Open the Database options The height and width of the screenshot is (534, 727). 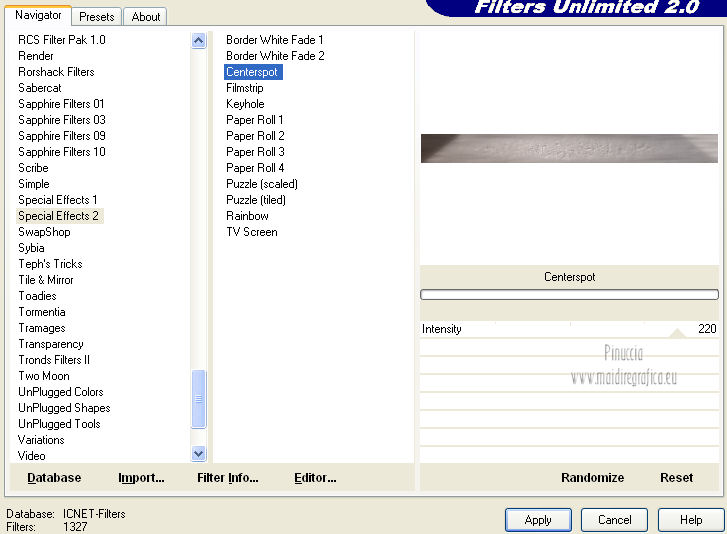click(54, 477)
